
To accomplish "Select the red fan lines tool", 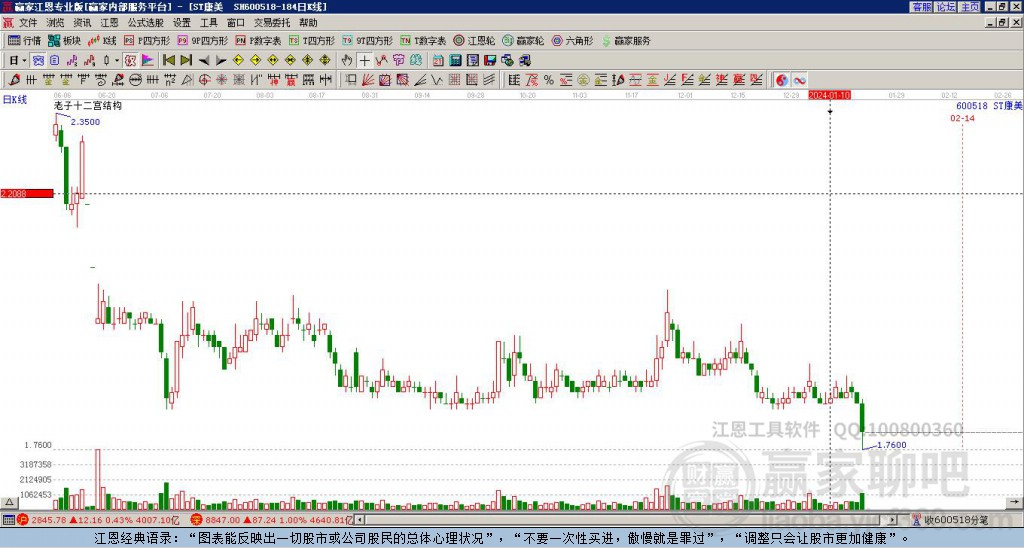I will 368,80.
